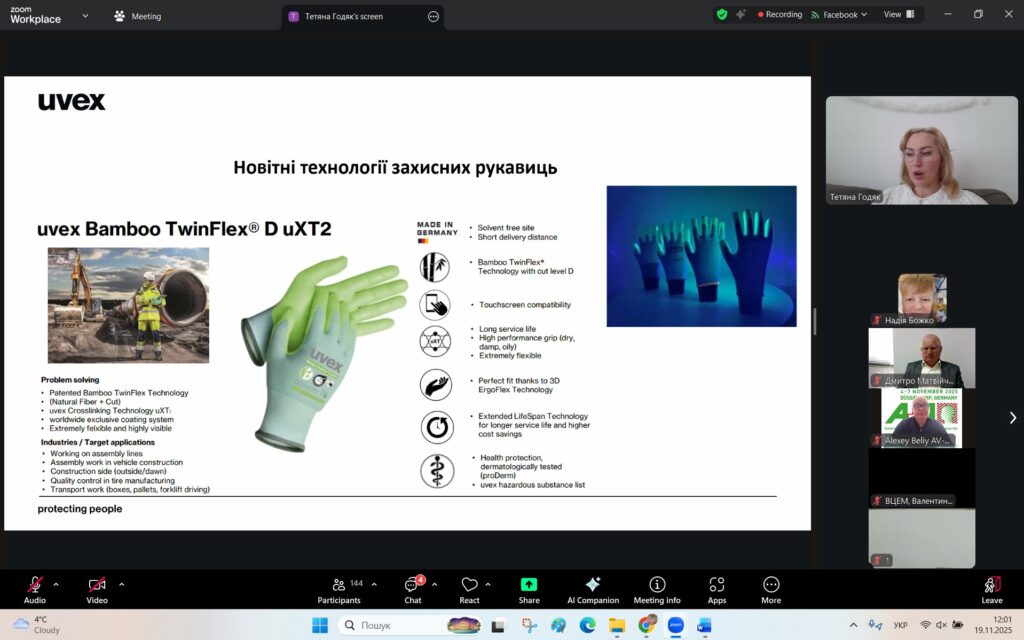
Task: Click the Windows Search box in taskbar
Action: (x=390, y=625)
